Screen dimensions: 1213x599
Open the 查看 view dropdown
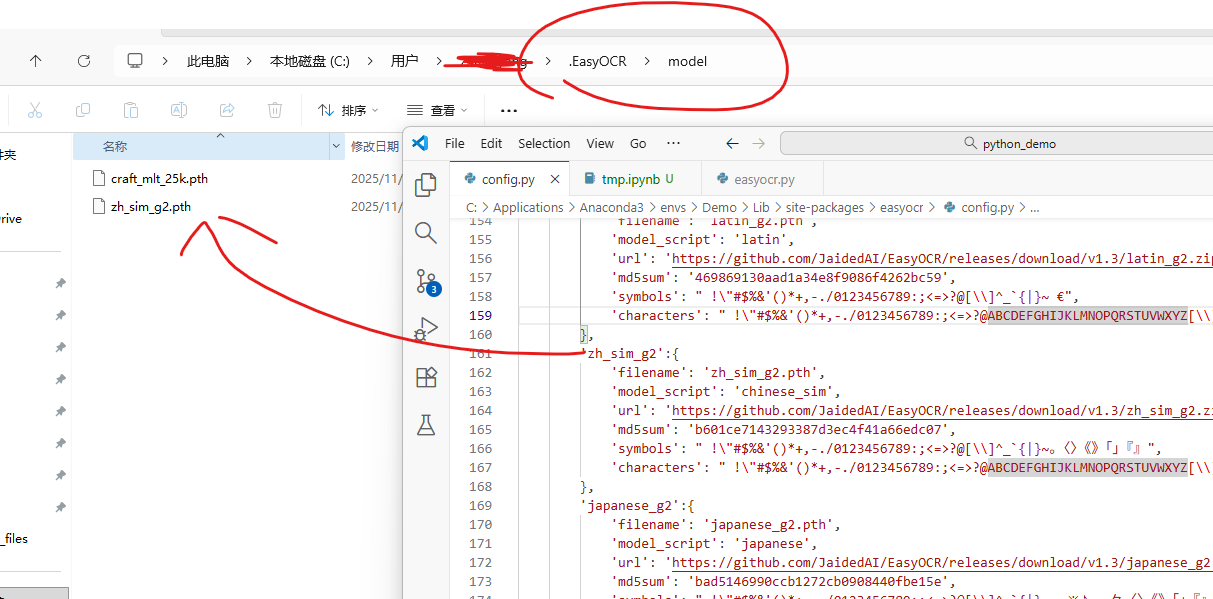coord(437,110)
